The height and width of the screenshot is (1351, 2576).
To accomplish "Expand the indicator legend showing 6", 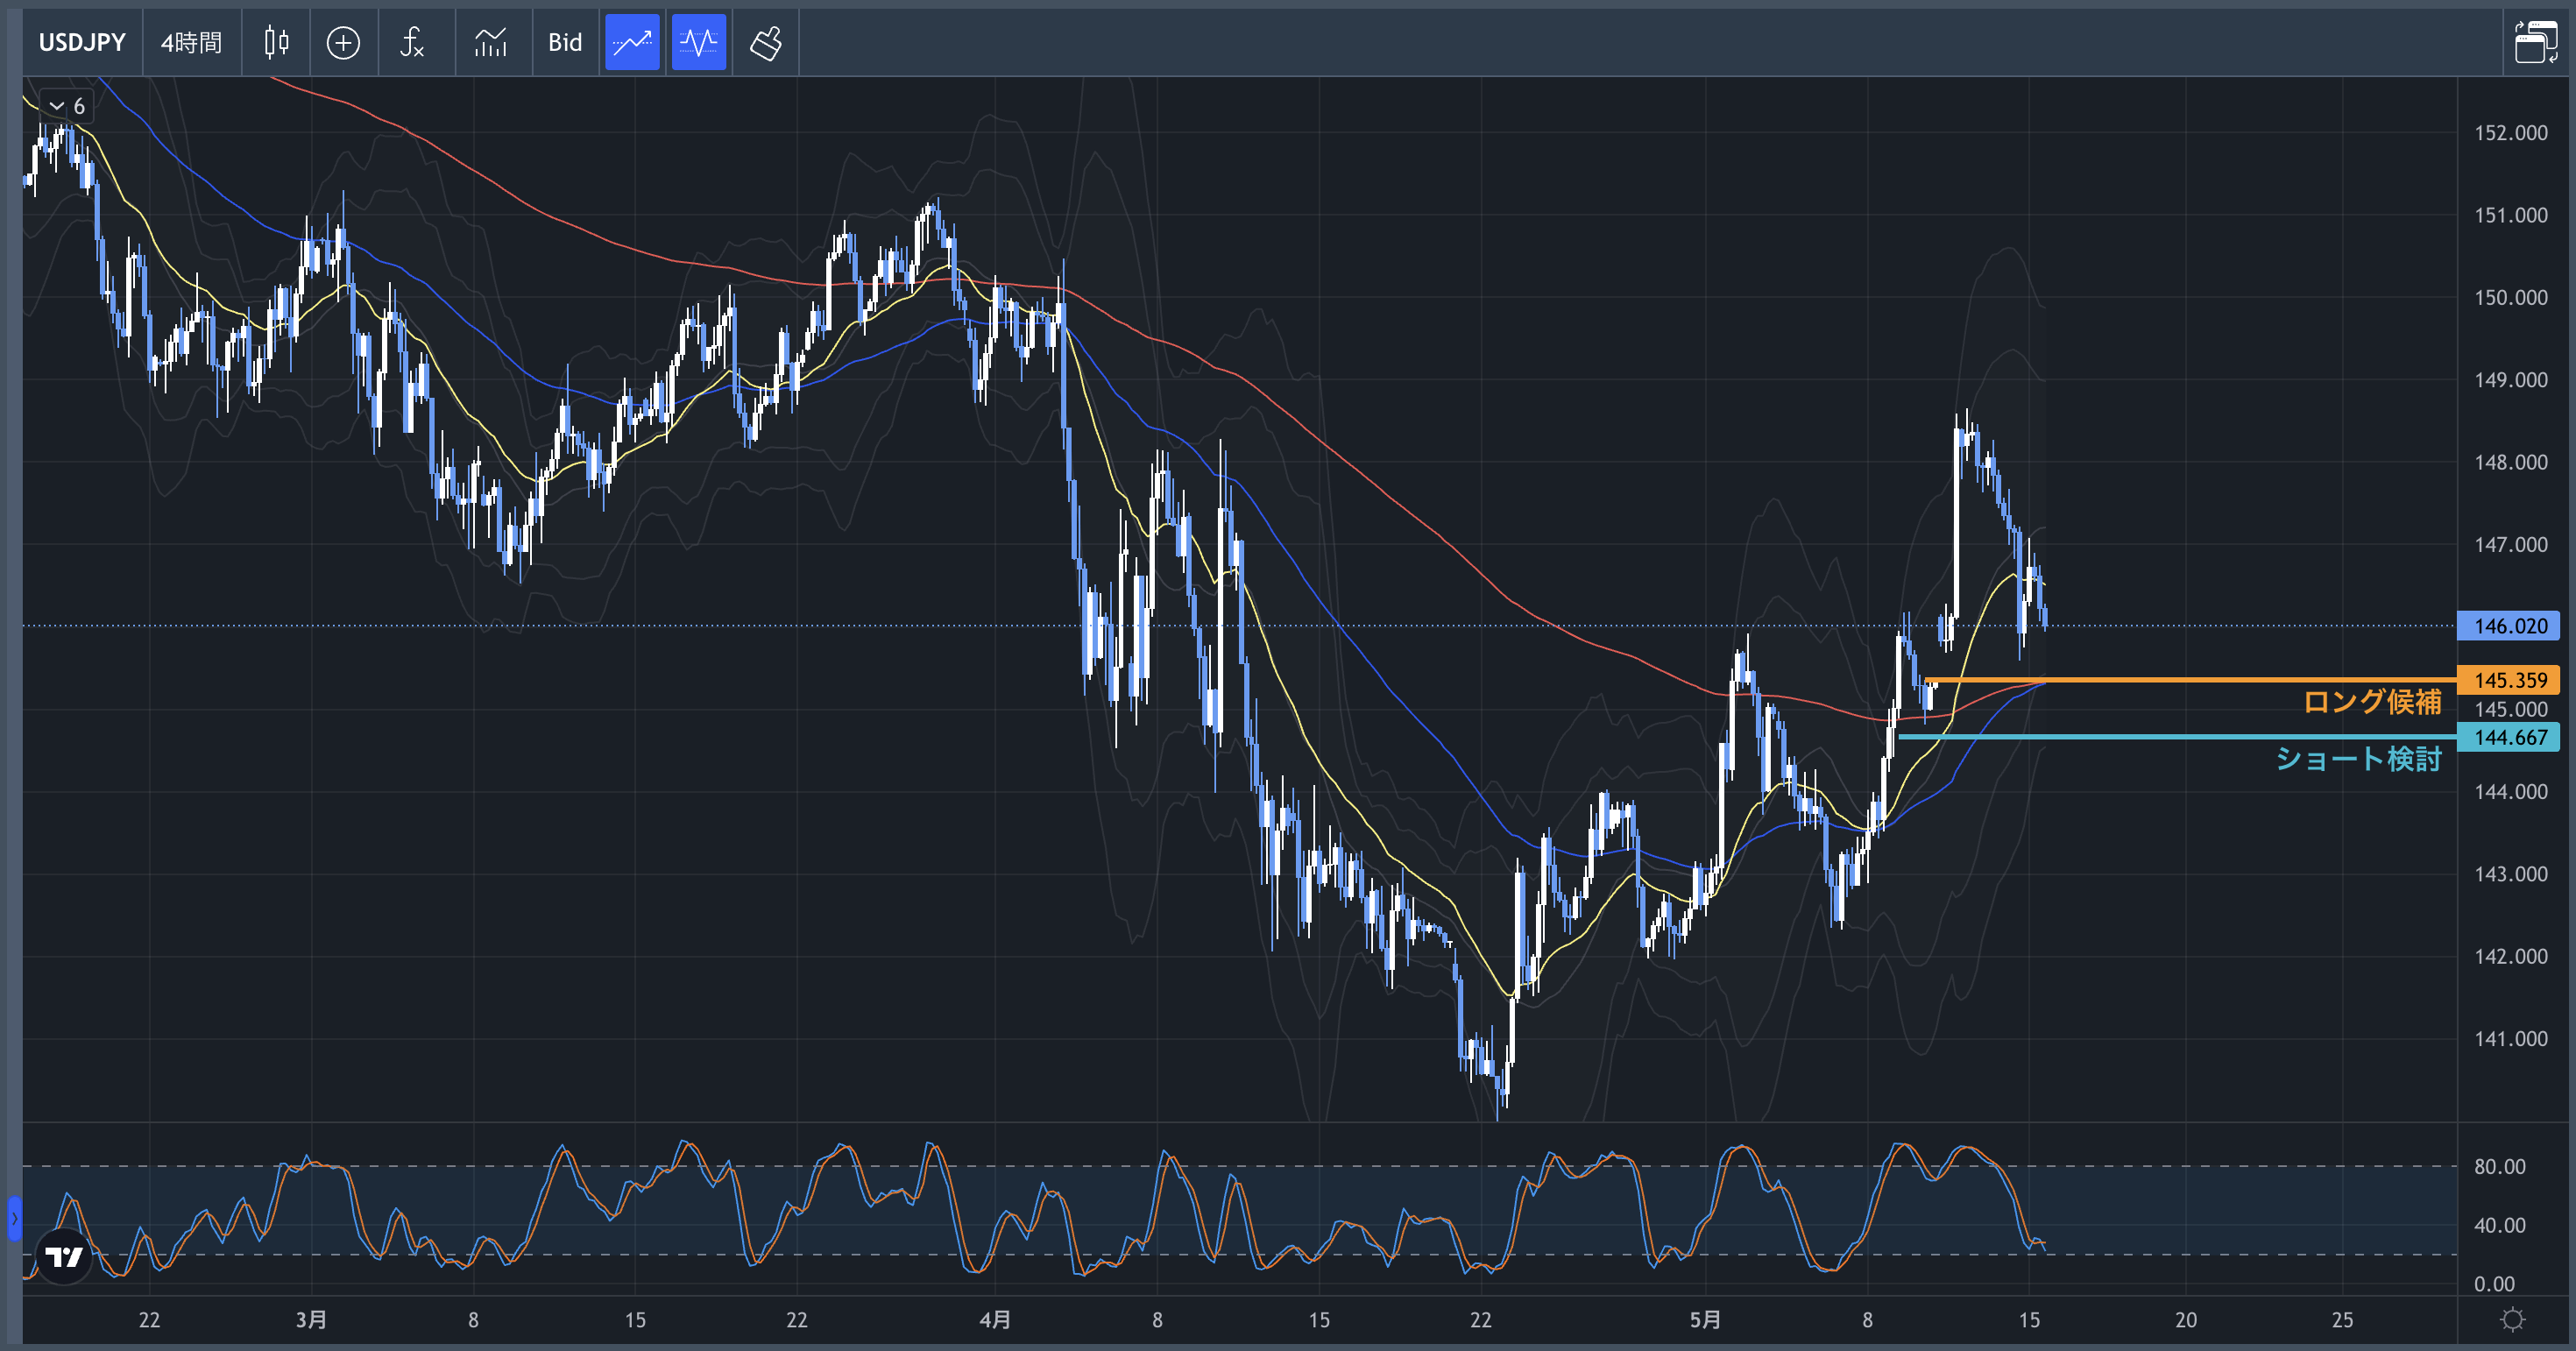I will 67,106.
